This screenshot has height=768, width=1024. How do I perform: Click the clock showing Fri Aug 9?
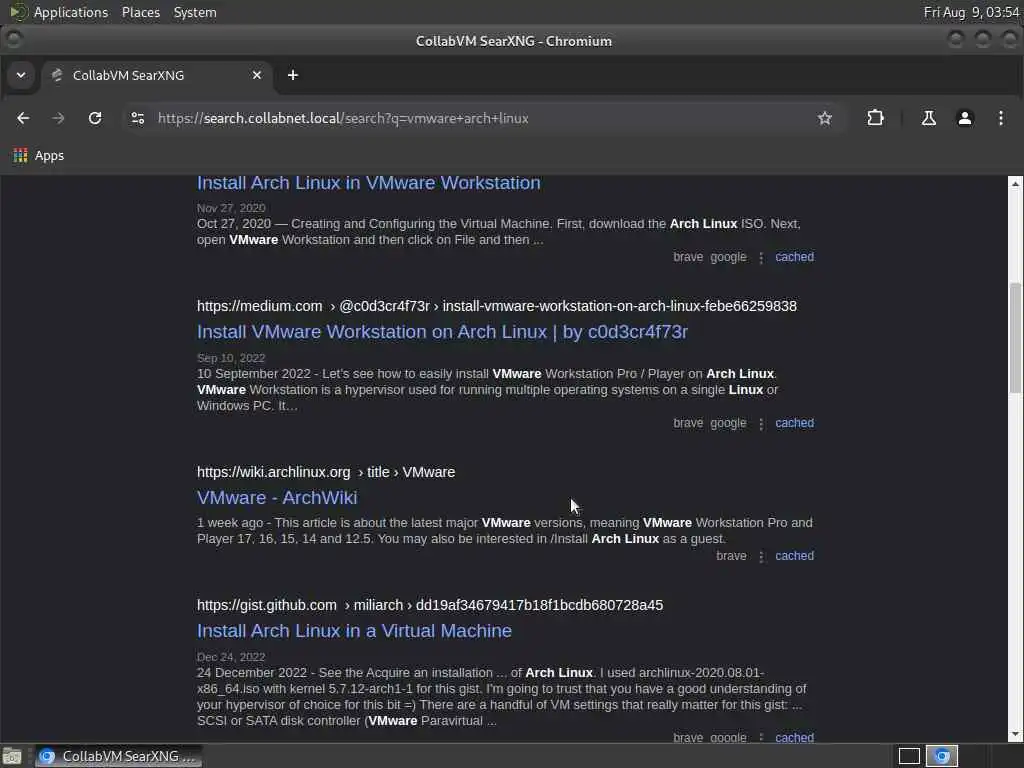[971, 12]
